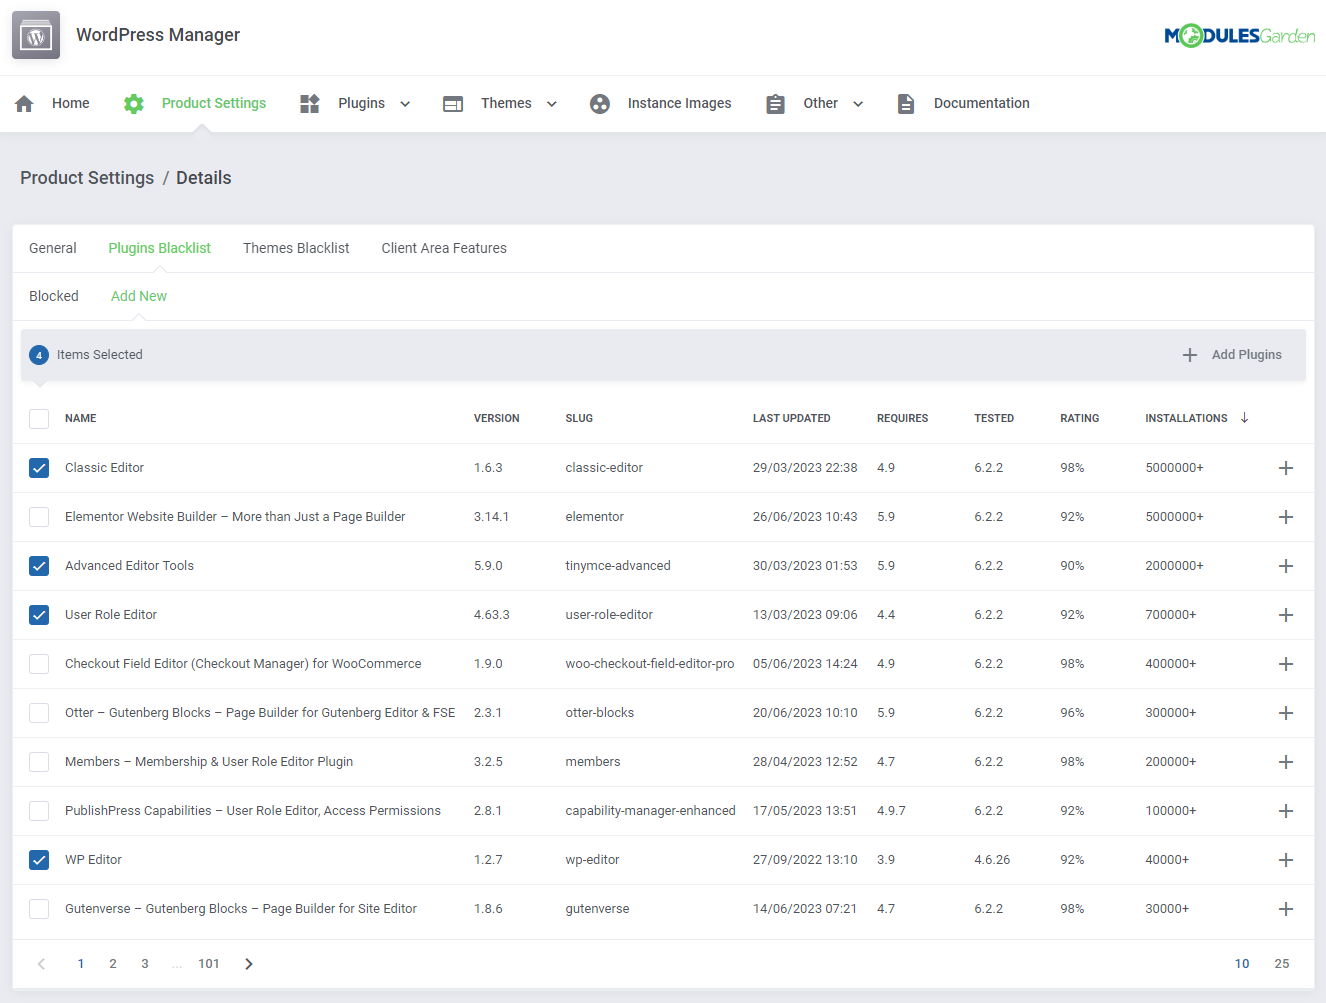
Task: Click the WordPress Manager logo icon
Action: [x=36, y=36]
